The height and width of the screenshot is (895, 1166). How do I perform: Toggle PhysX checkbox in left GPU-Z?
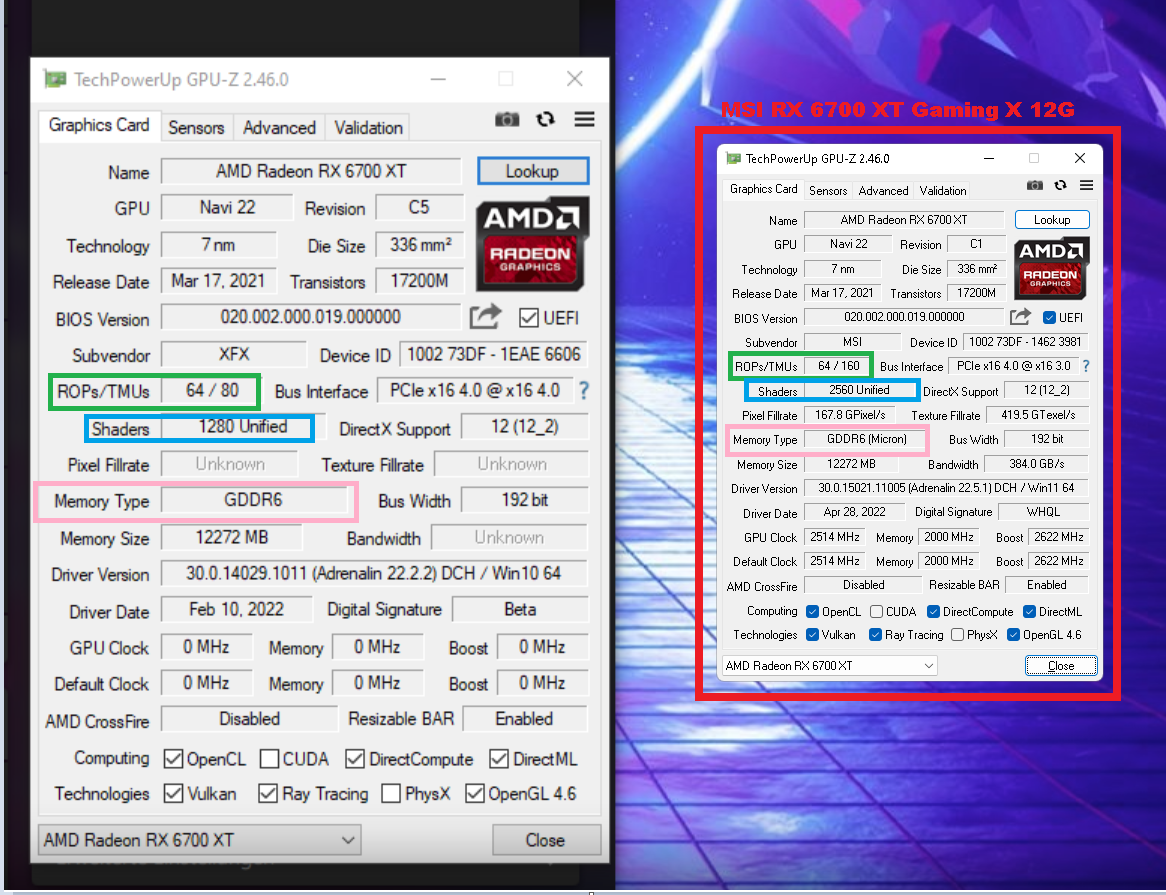click(x=390, y=793)
